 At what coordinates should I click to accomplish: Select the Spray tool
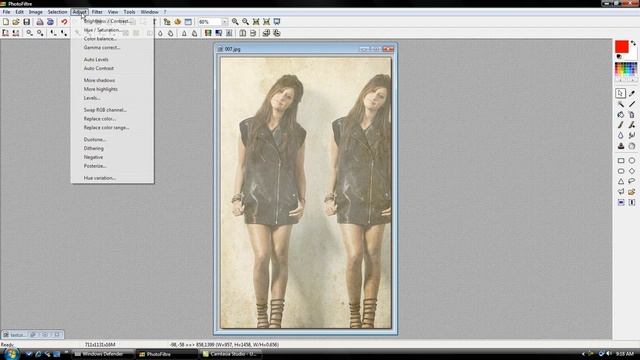(x=632, y=115)
